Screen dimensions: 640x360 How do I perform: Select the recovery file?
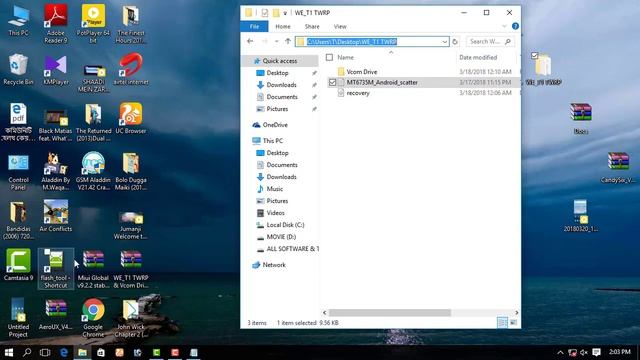point(358,93)
